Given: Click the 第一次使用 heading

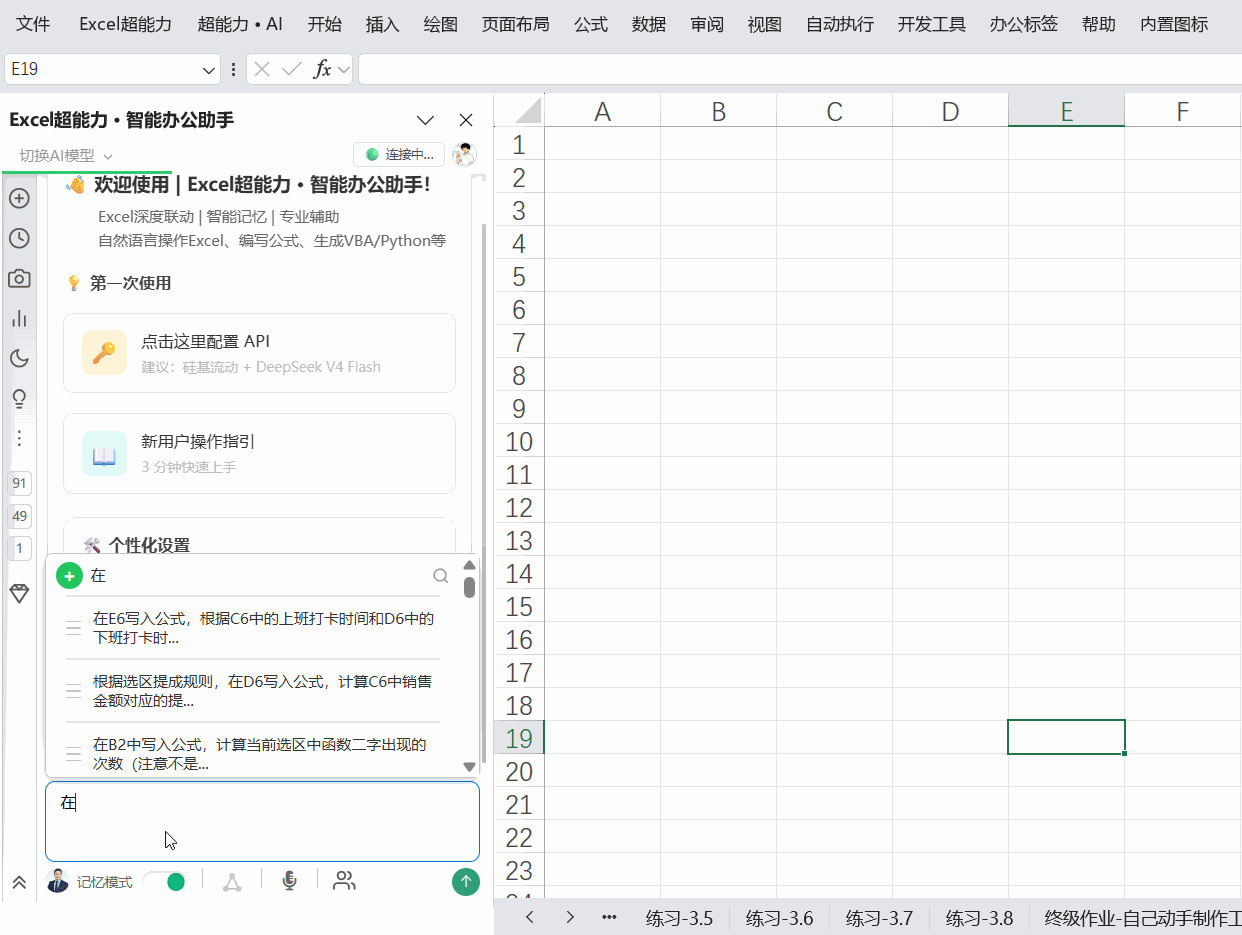Looking at the screenshot, I should click(x=130, y=283).
